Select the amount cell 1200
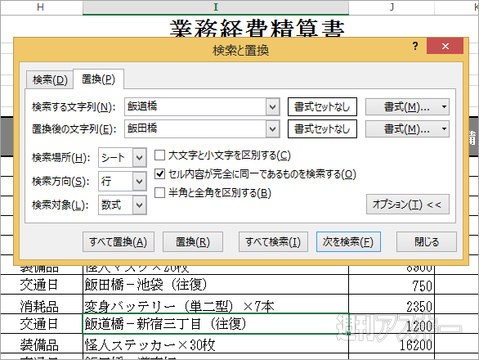The image size is (479, 360). coord(392,324)
